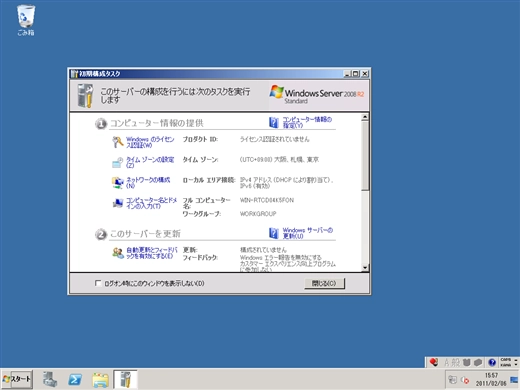Check ログオン時にこのウィンドウを表示しない checkbox
This screenshot has height=390, width=520.
pos(98,283)
